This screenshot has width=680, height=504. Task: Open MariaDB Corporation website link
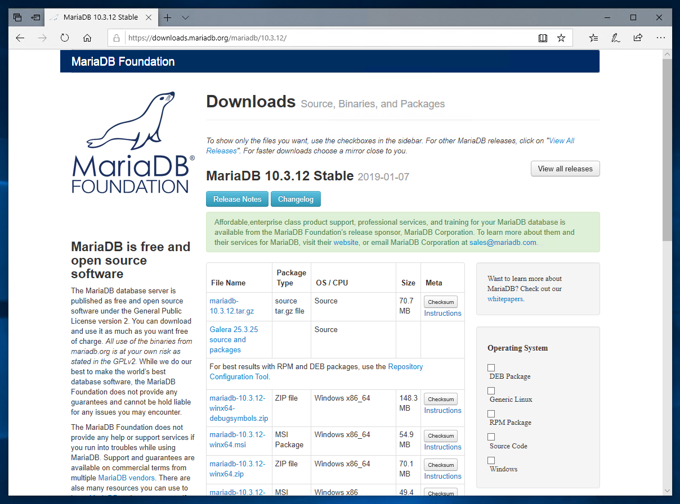(x=346, y=242)
